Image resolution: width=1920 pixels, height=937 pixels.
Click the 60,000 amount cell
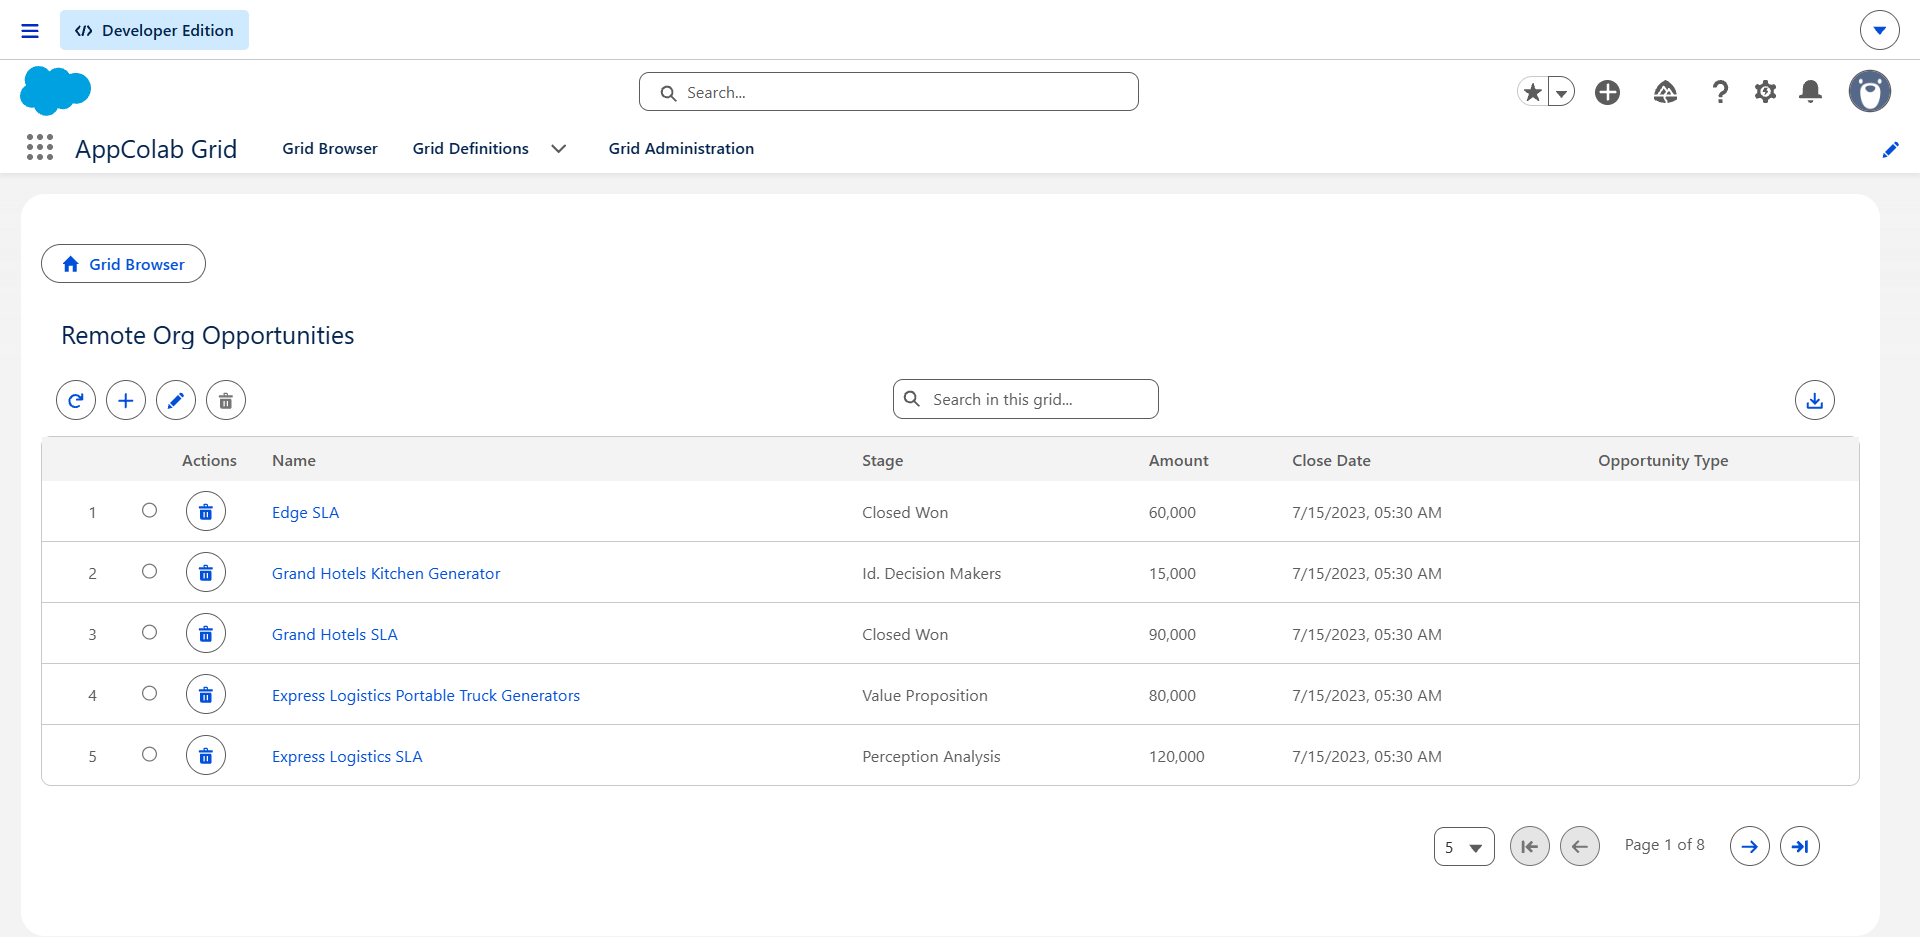pyautogui.click(x=1172, y=512)
